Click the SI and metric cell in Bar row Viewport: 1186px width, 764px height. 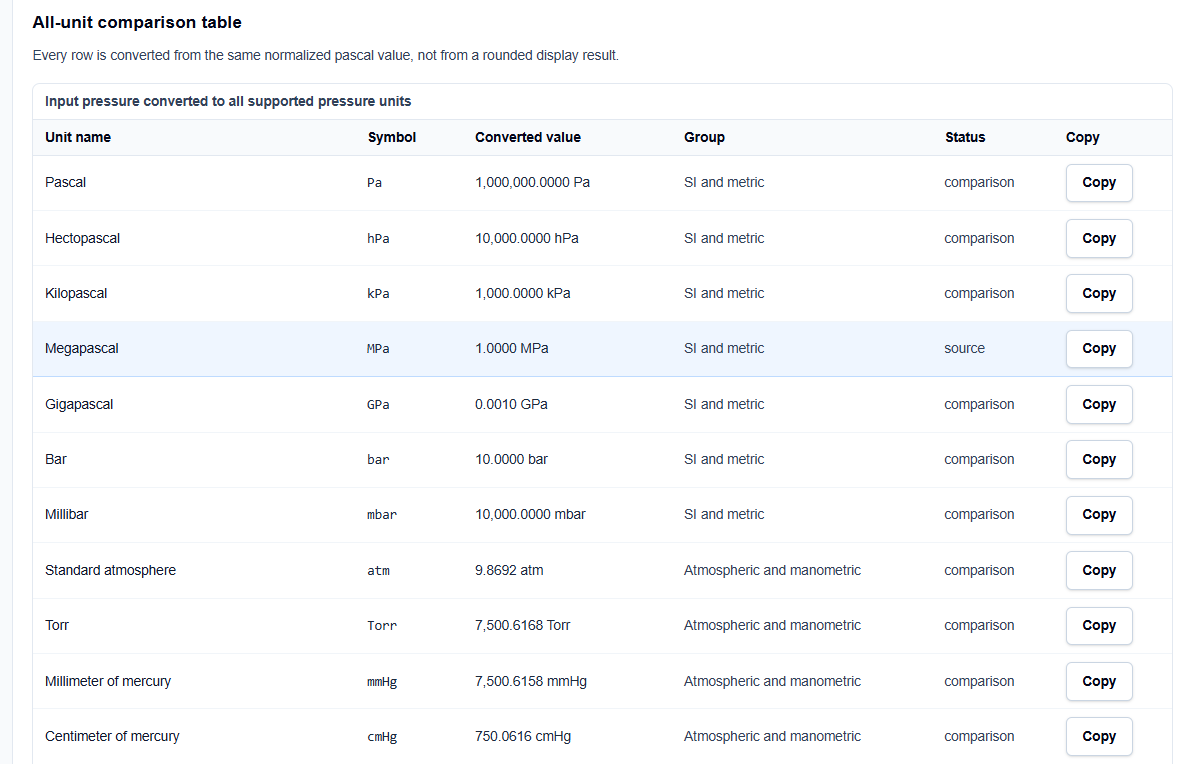(x=724, y=459)
